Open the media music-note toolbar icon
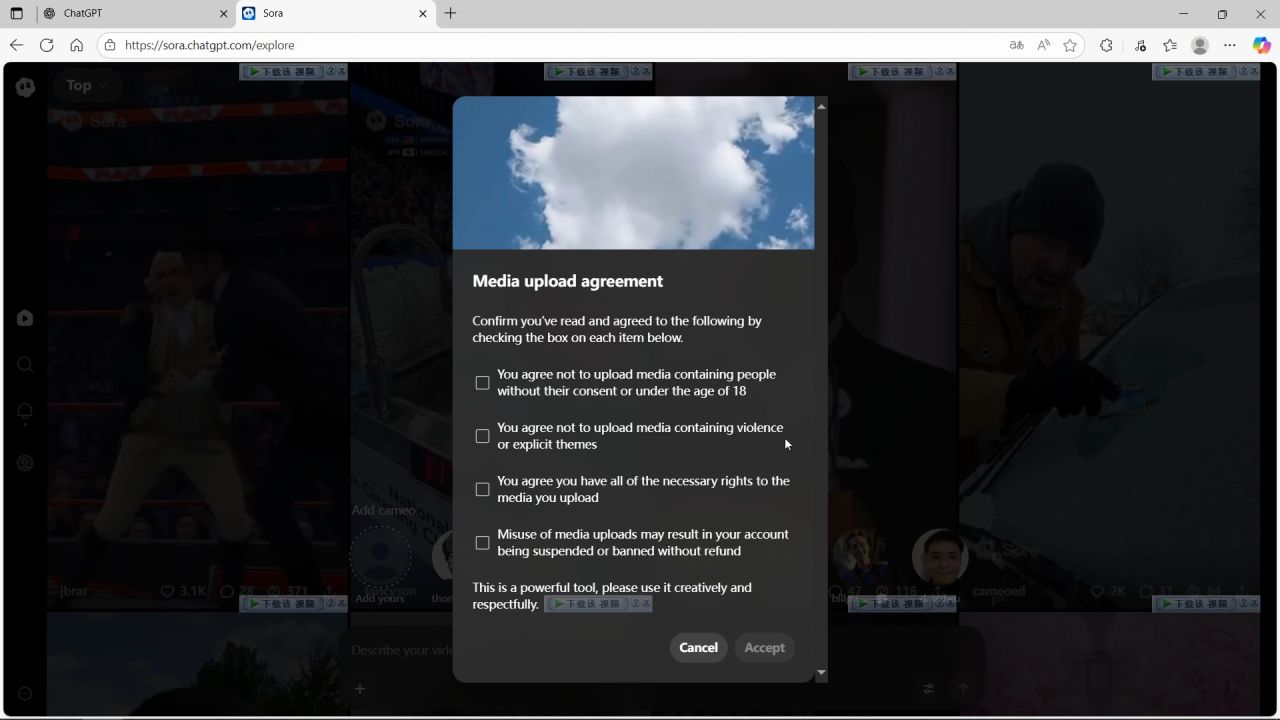Viewport: 1280px width, 720px height. click(1141, 45)
